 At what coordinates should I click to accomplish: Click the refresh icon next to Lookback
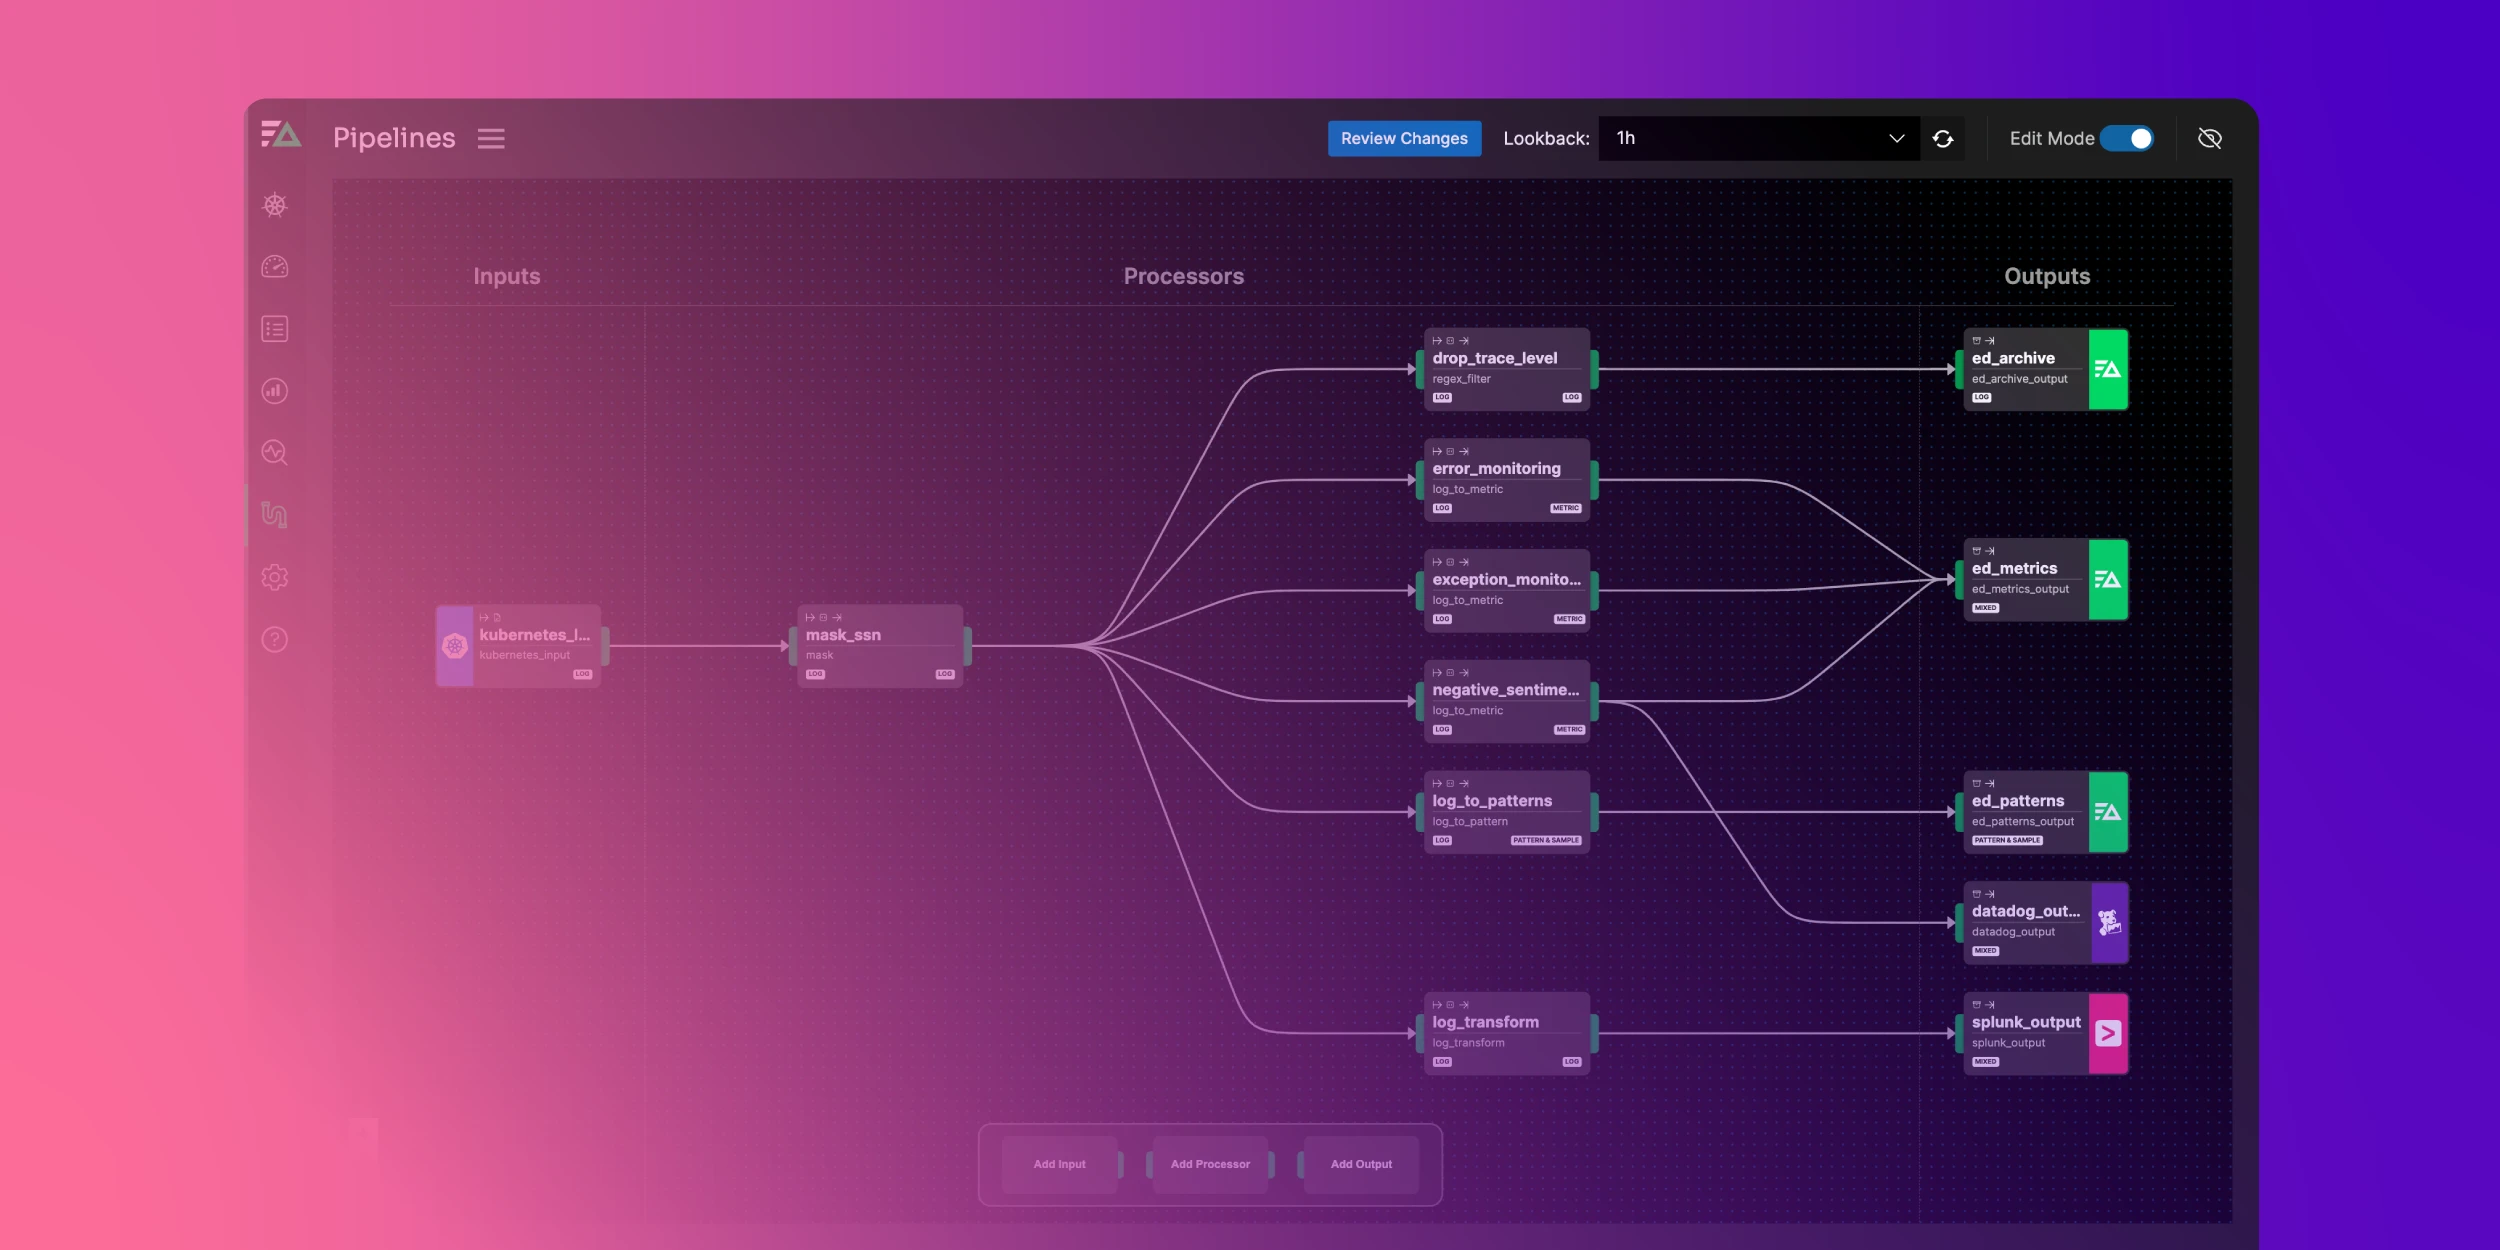tap(1943, 138)
